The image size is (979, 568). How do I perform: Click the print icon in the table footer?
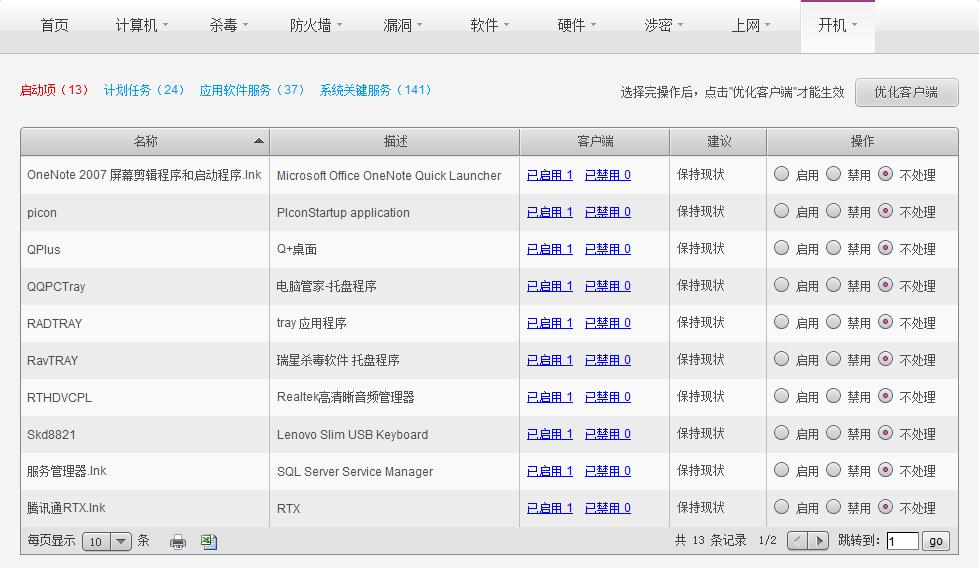pyautogui.click(x=177, y=541)
